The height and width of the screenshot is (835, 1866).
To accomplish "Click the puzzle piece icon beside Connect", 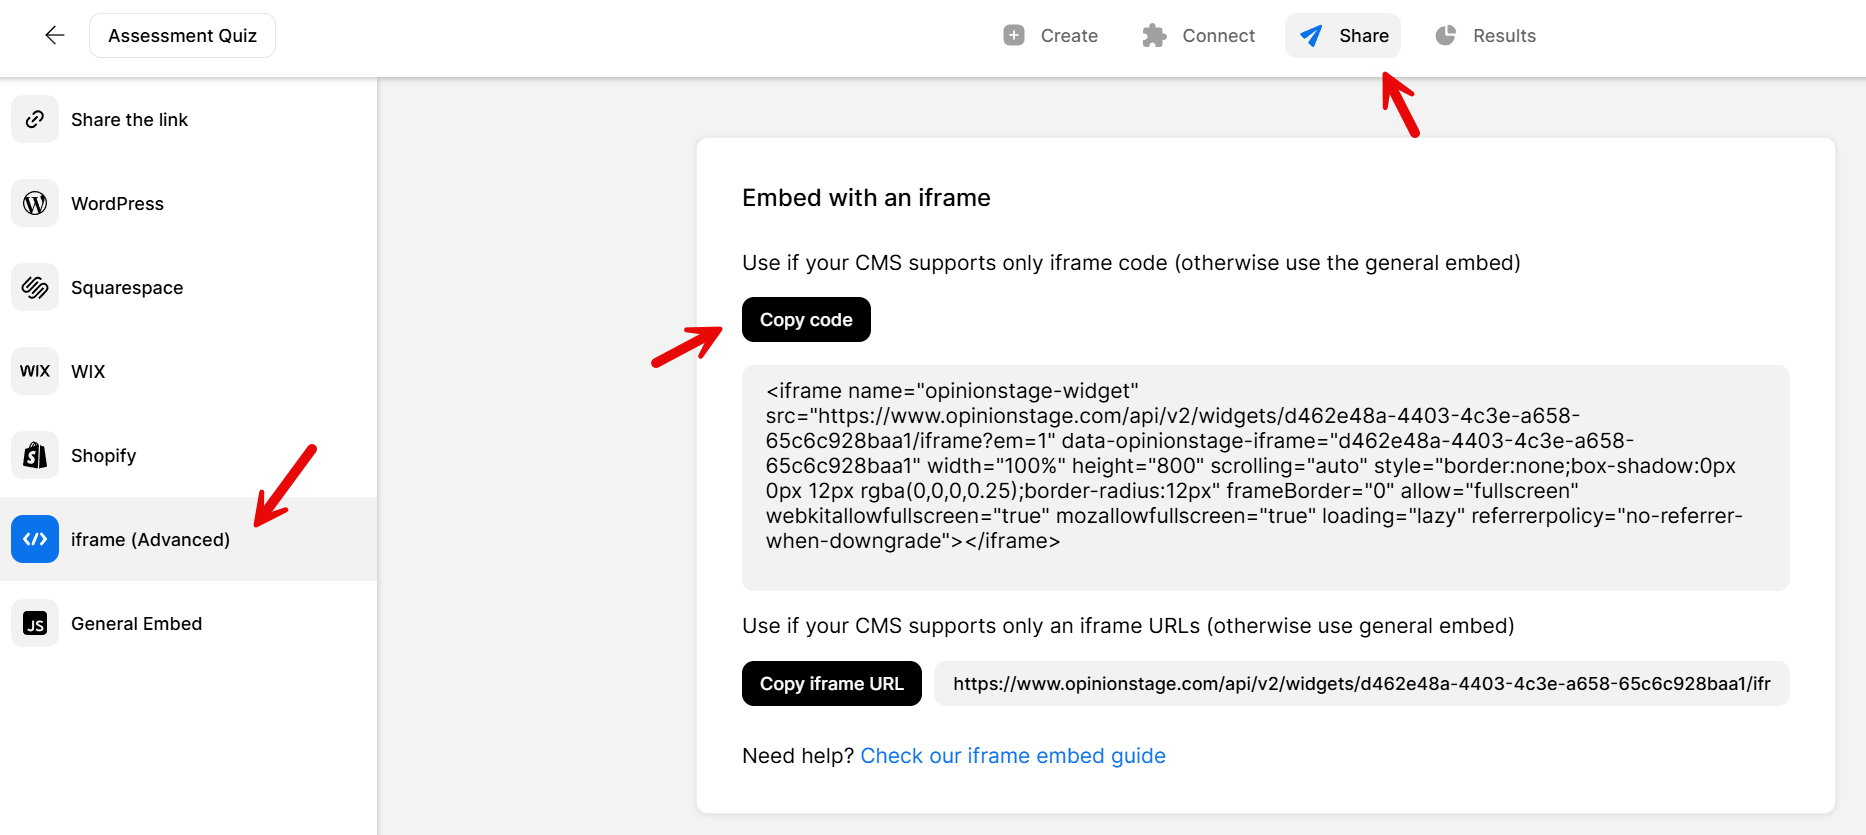I will point(1155,35).
